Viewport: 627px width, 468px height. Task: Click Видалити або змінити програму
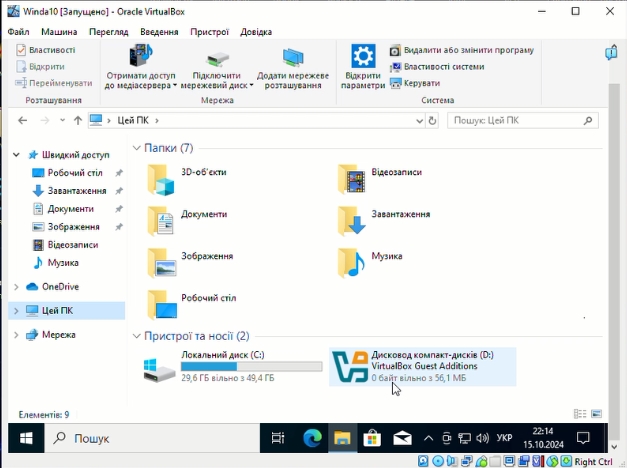point(462,50)
